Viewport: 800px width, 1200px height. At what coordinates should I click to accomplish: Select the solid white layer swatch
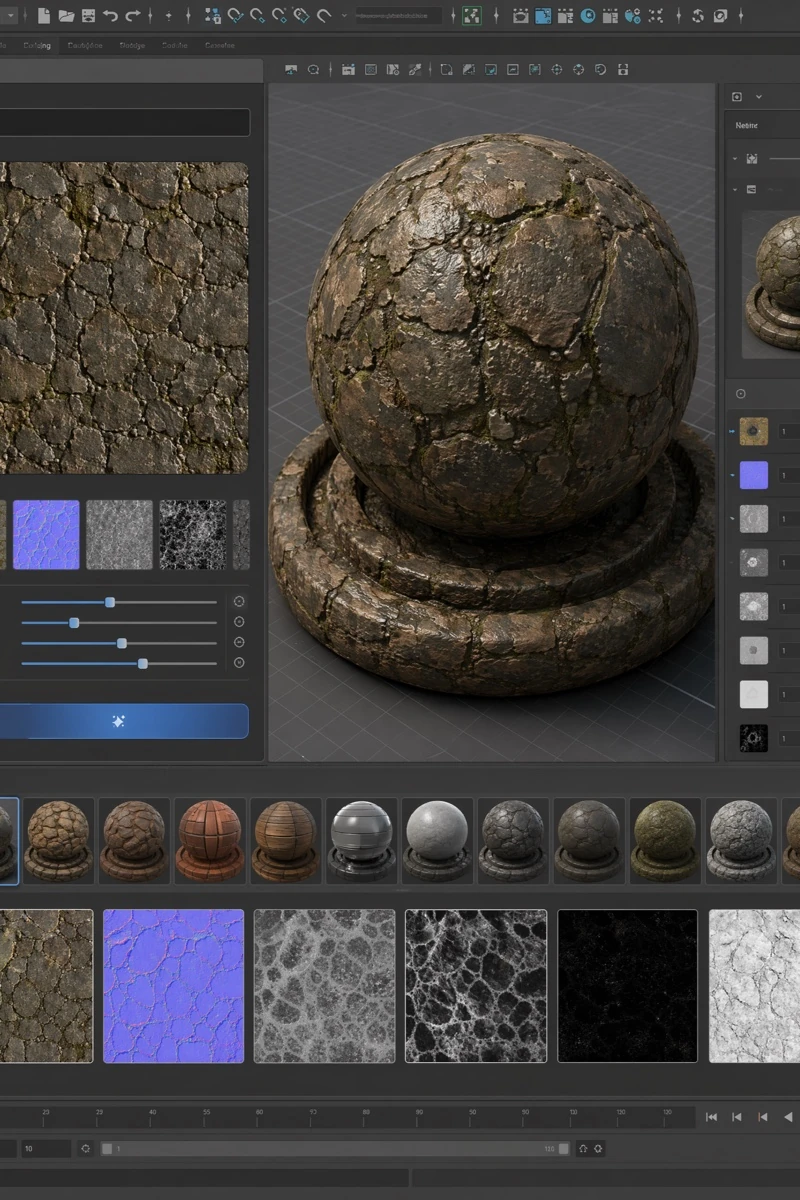click(x=754, y=694)
